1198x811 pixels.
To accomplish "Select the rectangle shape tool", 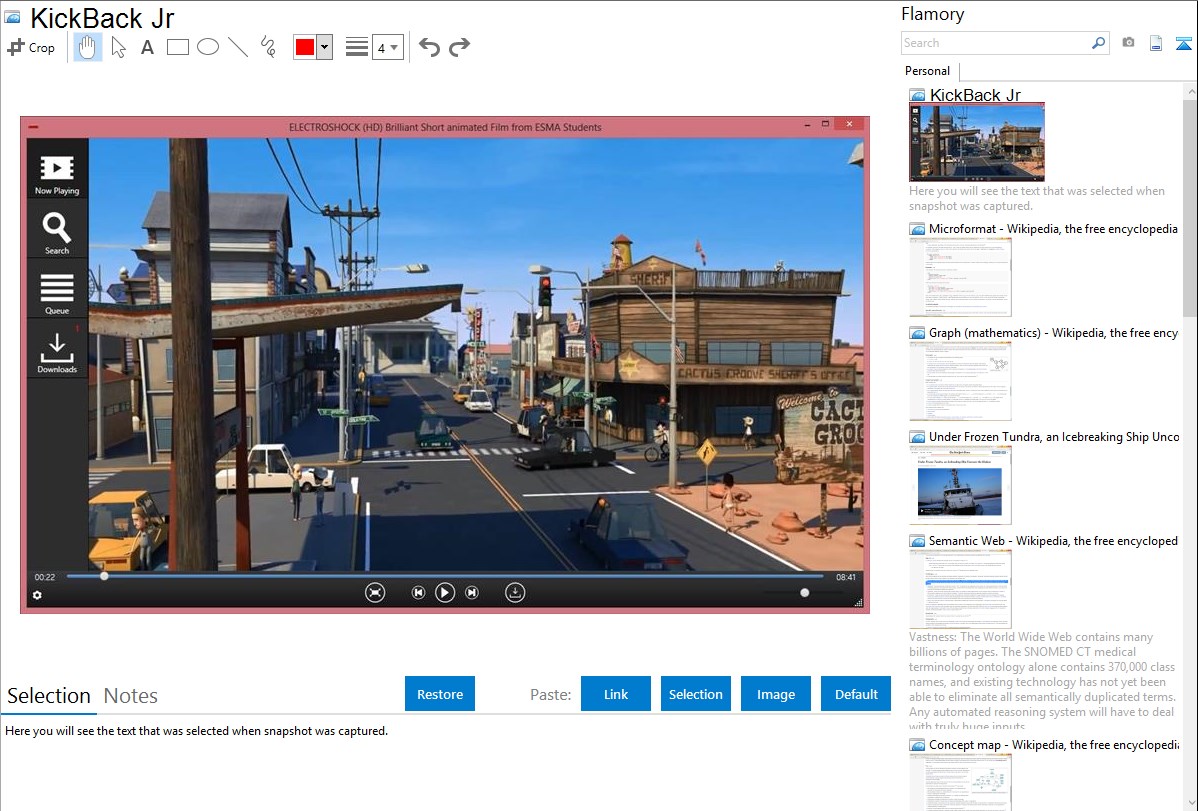I will tap(177, 47).
